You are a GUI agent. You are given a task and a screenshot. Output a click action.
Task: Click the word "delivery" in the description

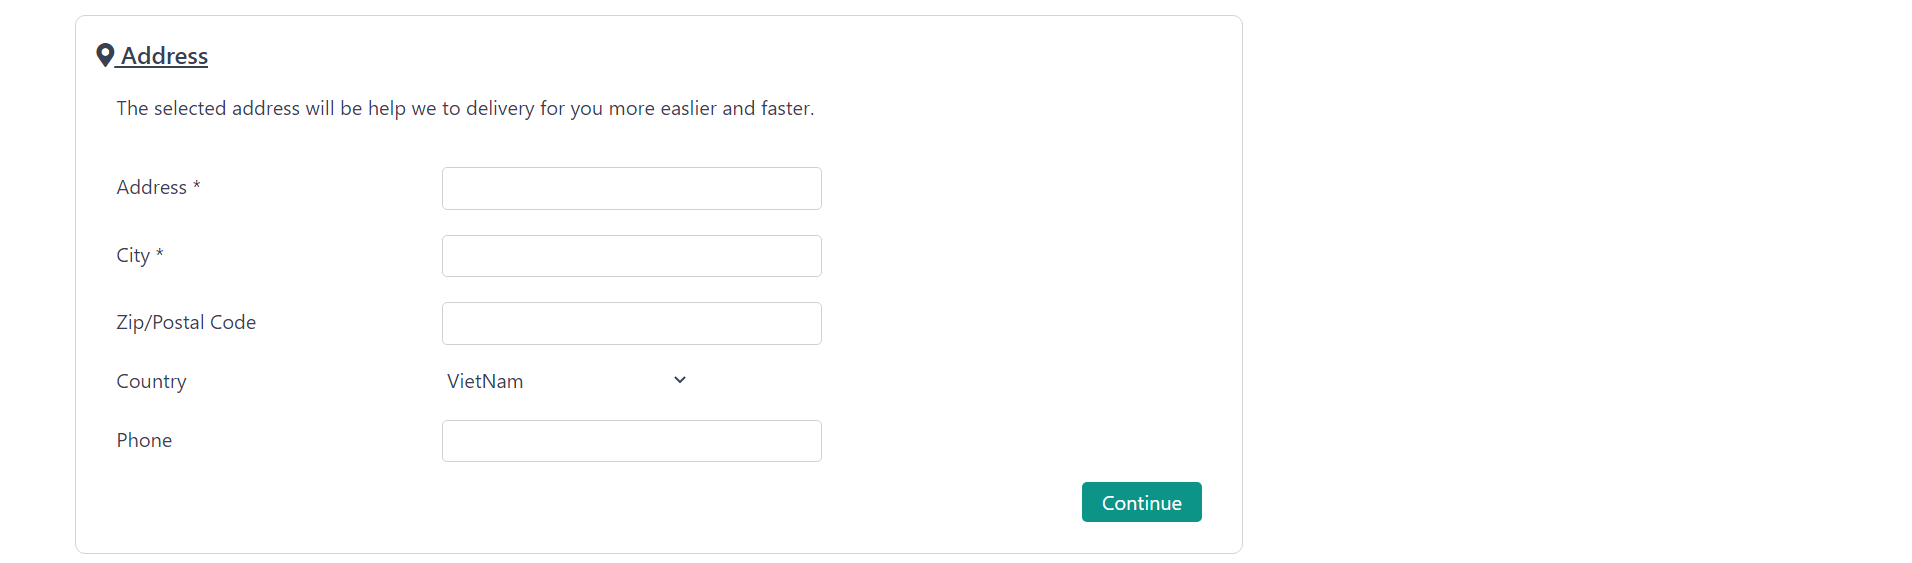click(500, 108)
